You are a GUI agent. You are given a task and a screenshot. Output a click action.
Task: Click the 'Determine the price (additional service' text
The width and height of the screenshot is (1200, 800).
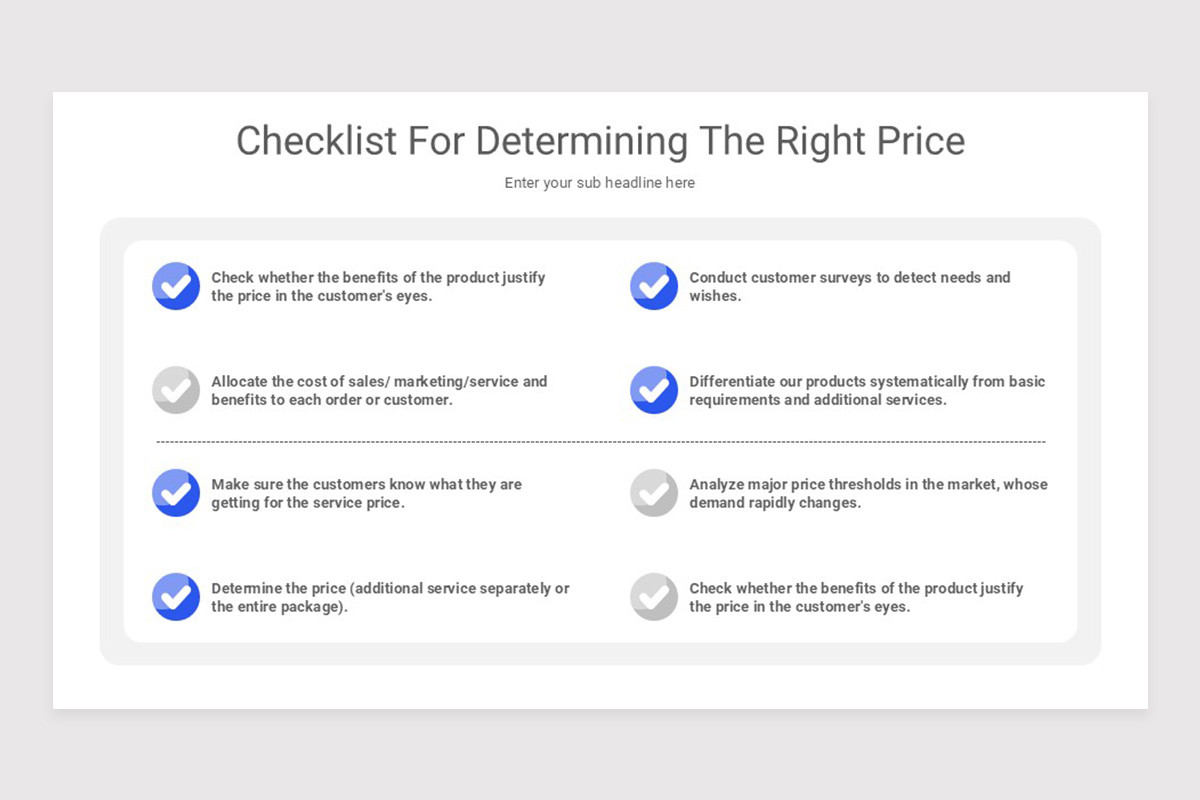tap(390, 598)
